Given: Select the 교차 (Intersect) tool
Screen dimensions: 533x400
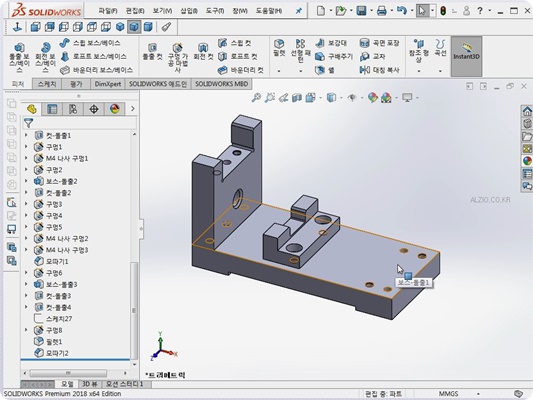Looking at the screenshot, I should (373, 56).
